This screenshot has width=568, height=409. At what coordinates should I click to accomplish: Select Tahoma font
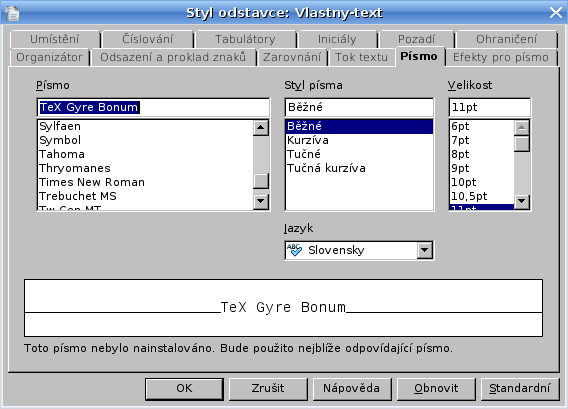click(x=146, y=154)
